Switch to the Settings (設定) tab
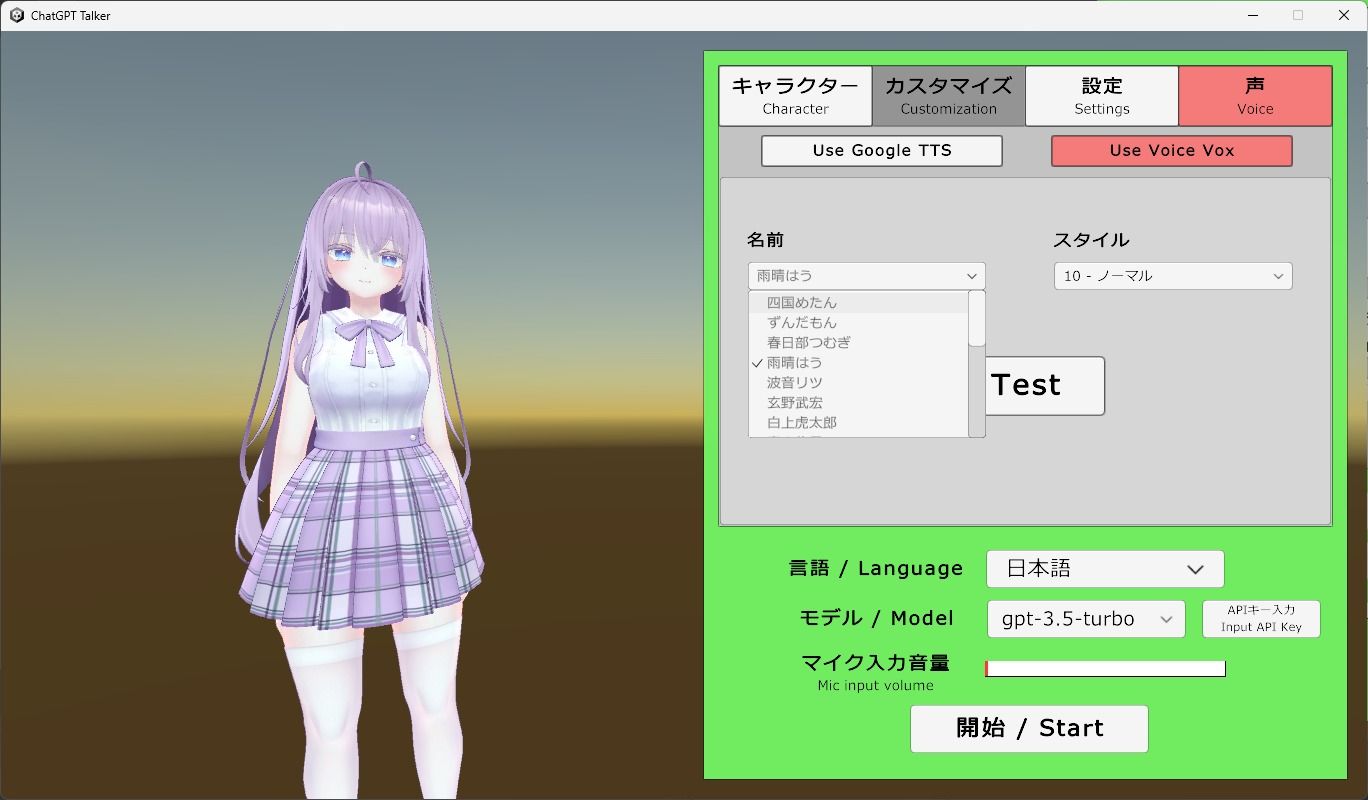1368x800 pixels. pyautogui.click(x=1101, y=95)
